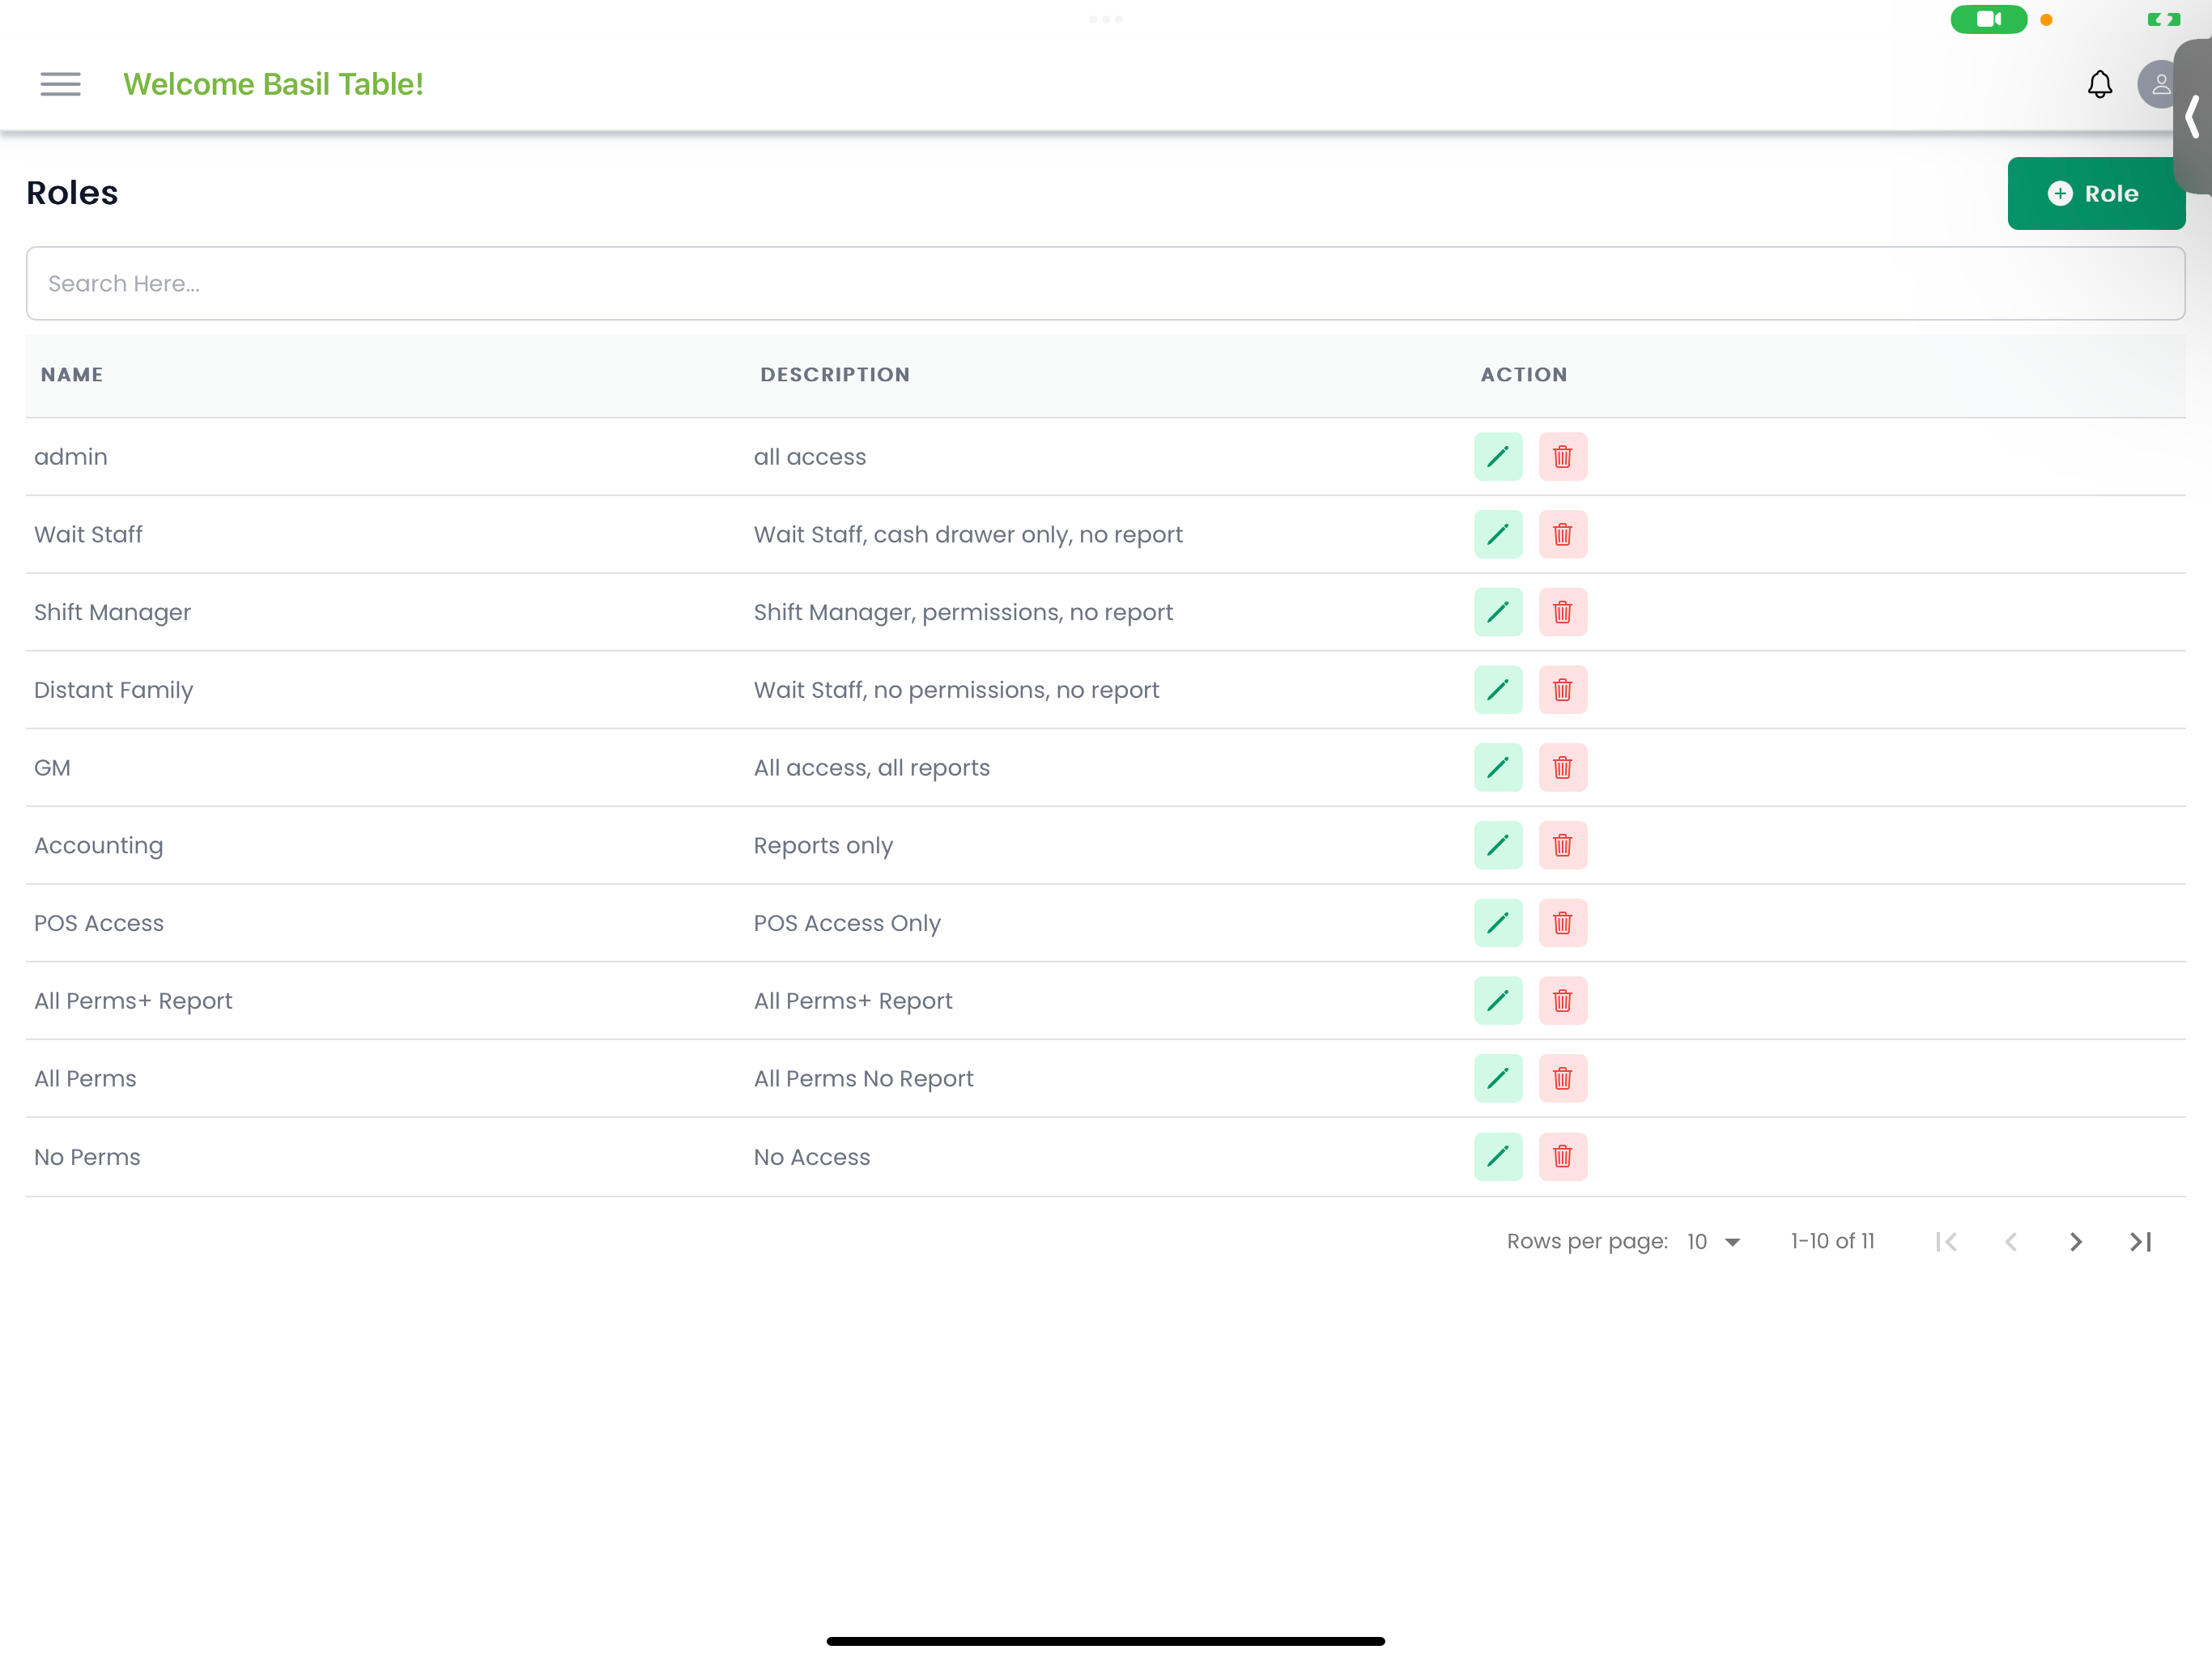Focus the Search Here field
The width and height of the screenshot is (2212, 1658).
click(1105, 284)
